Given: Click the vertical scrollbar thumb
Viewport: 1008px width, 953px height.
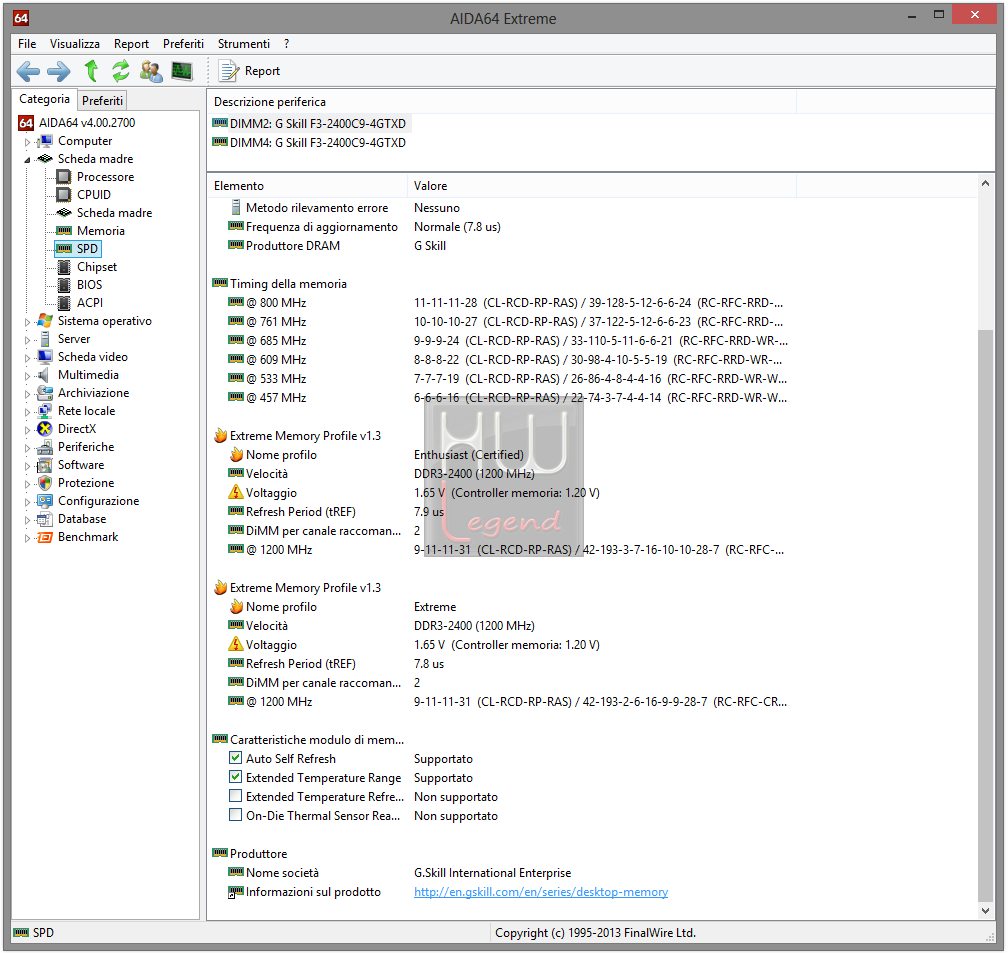Looking at the screenshot, I should pyautogui.click(x=986, y=615).
